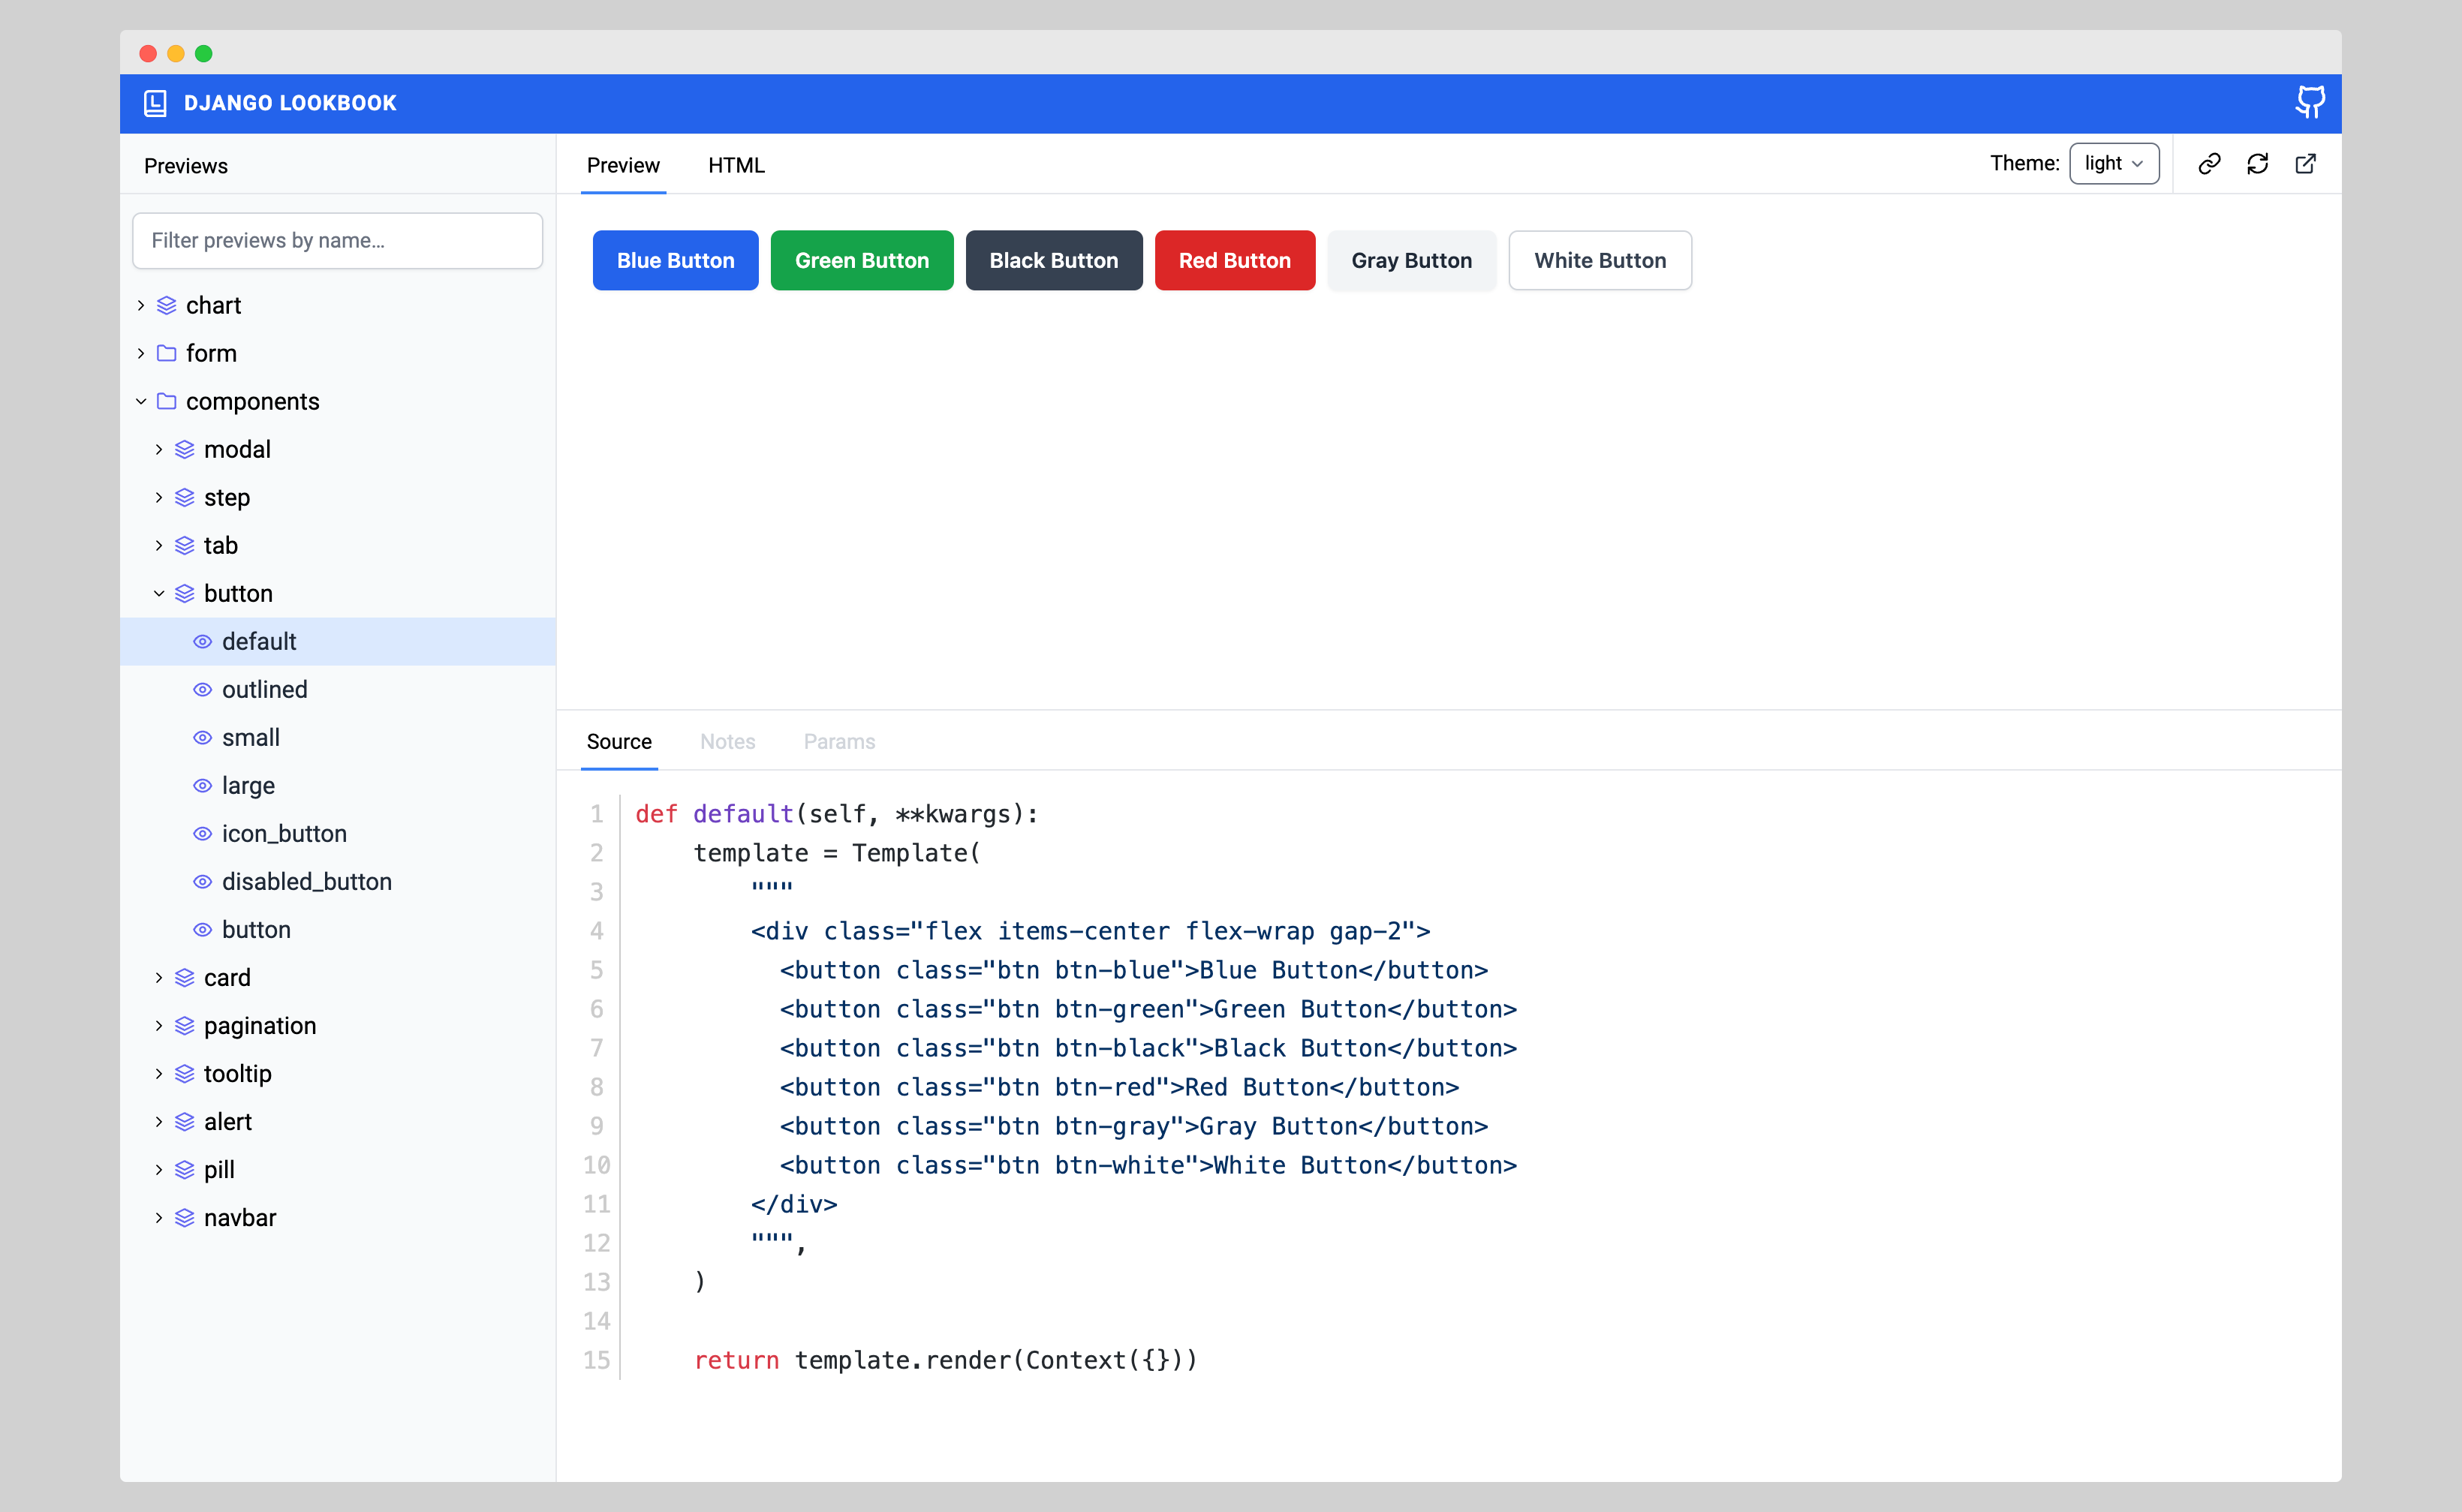Screen dimensions: 2462x1512
Task: Open the Notes tab below the preview
Action: (727, 741)
